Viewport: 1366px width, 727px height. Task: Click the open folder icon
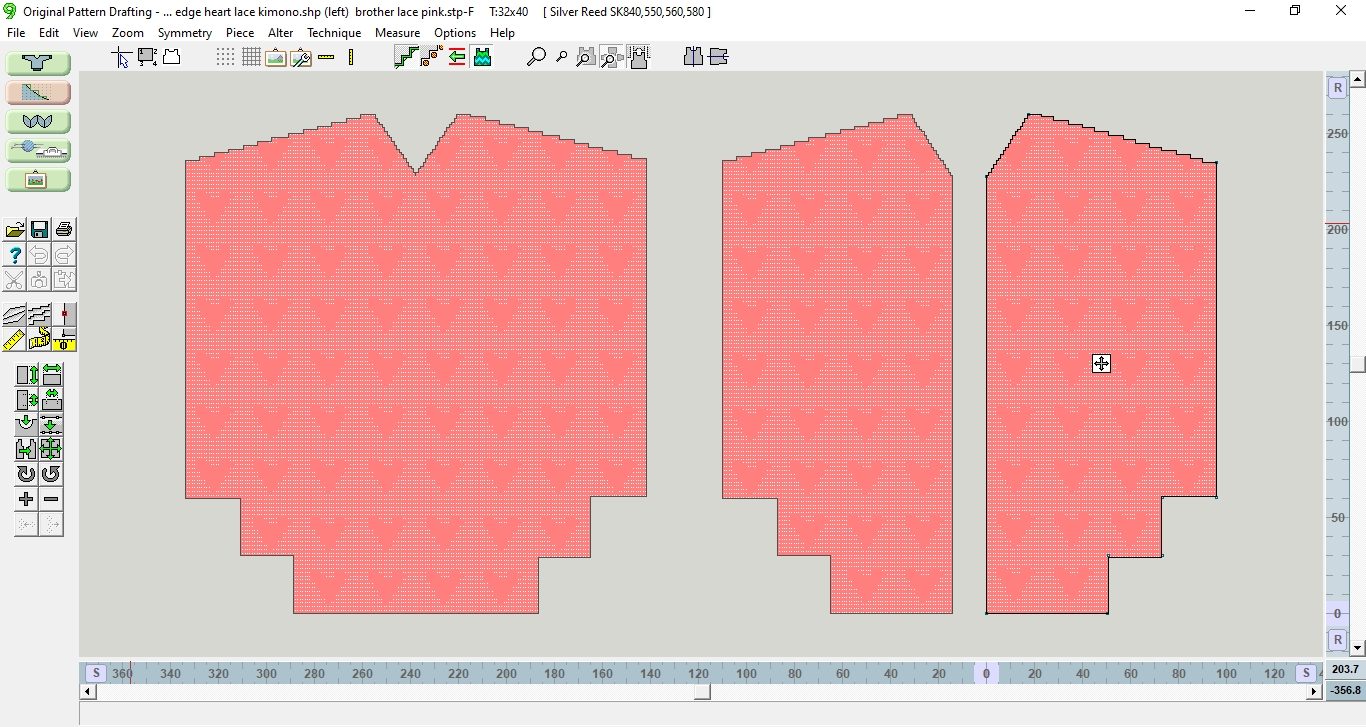pyautogui.click(x=14, y=230)
